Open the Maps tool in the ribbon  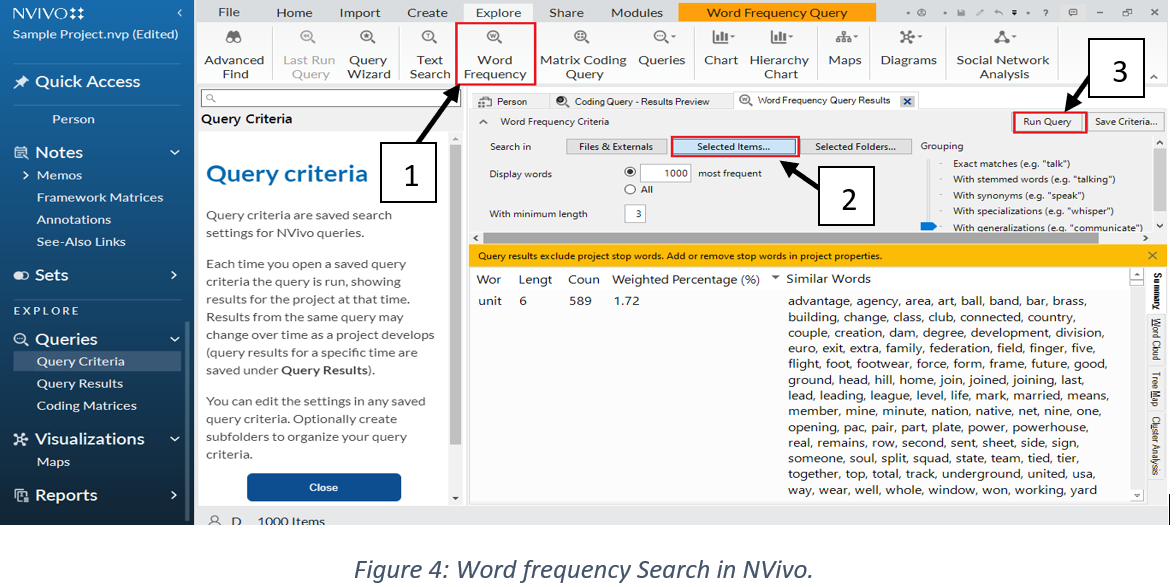(843, 60)
